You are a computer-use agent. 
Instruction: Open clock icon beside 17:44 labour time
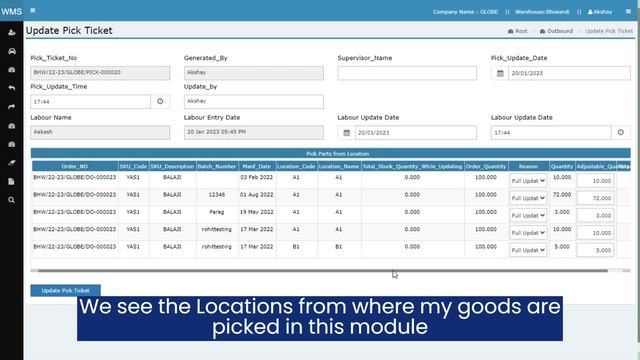pyautogui.click(x=621, y=132)
